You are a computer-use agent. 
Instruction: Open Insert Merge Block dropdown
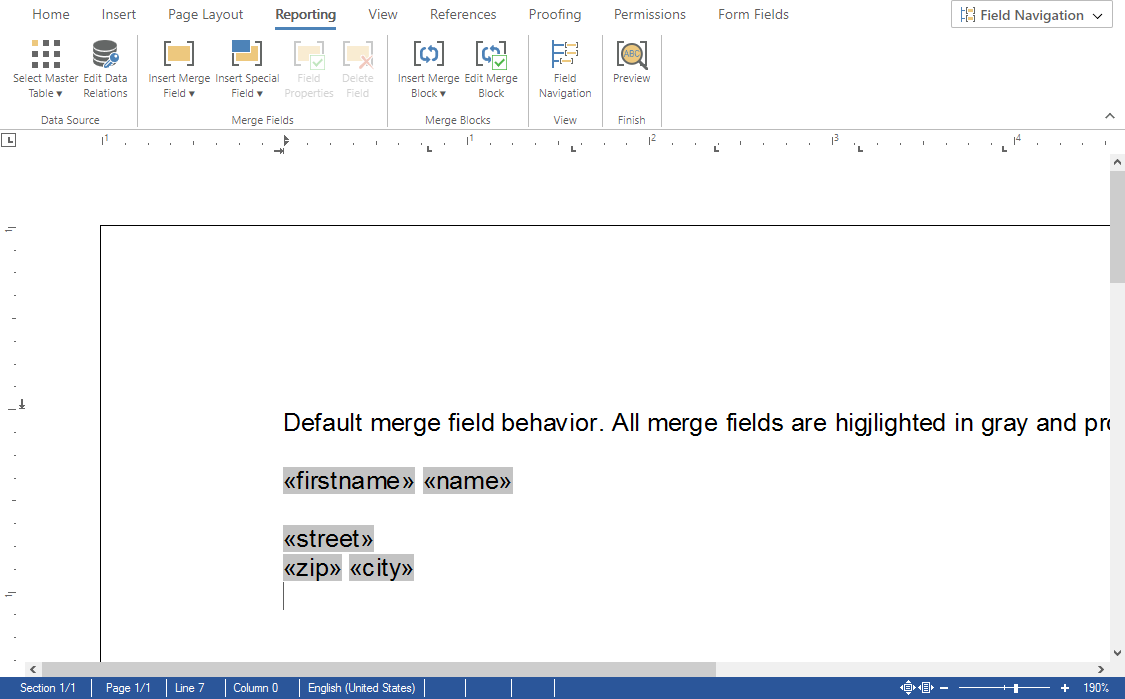(428, 70)
